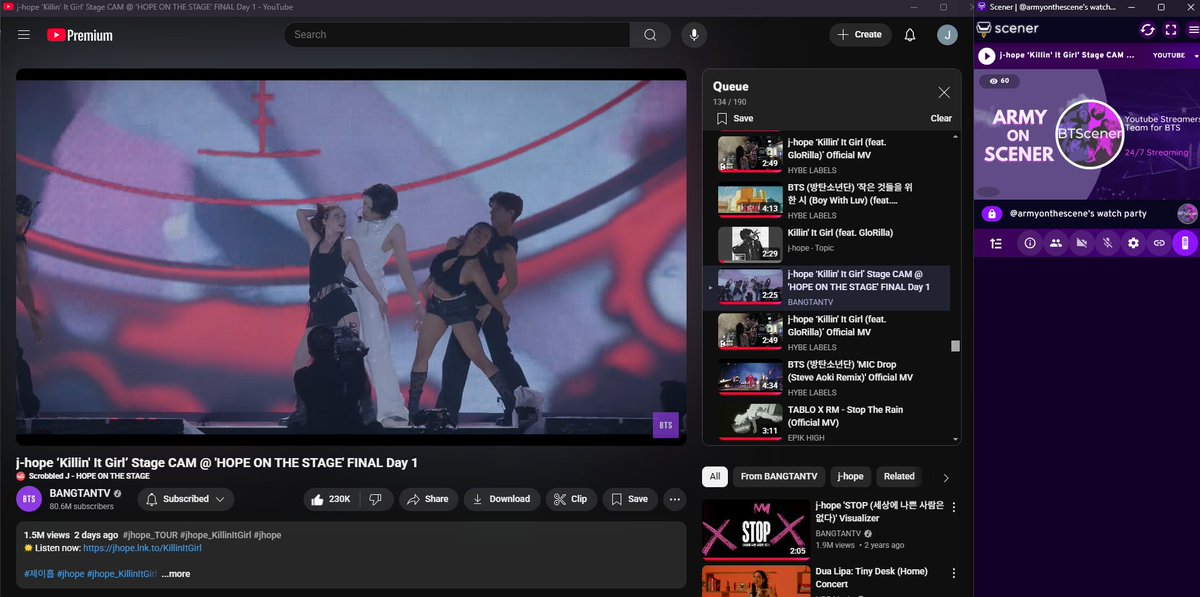Expand the description with ...more
The width and height of the screenshot is (1200, 597).
point(175,574)
